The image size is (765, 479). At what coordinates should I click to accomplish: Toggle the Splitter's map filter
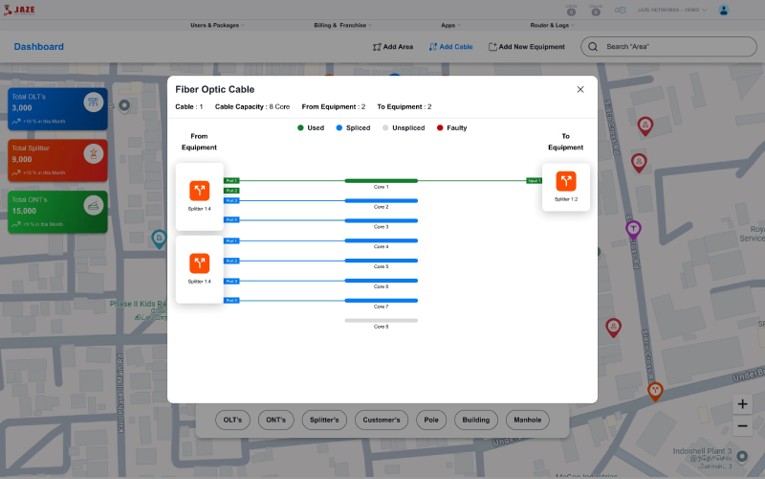coord(324,420)
